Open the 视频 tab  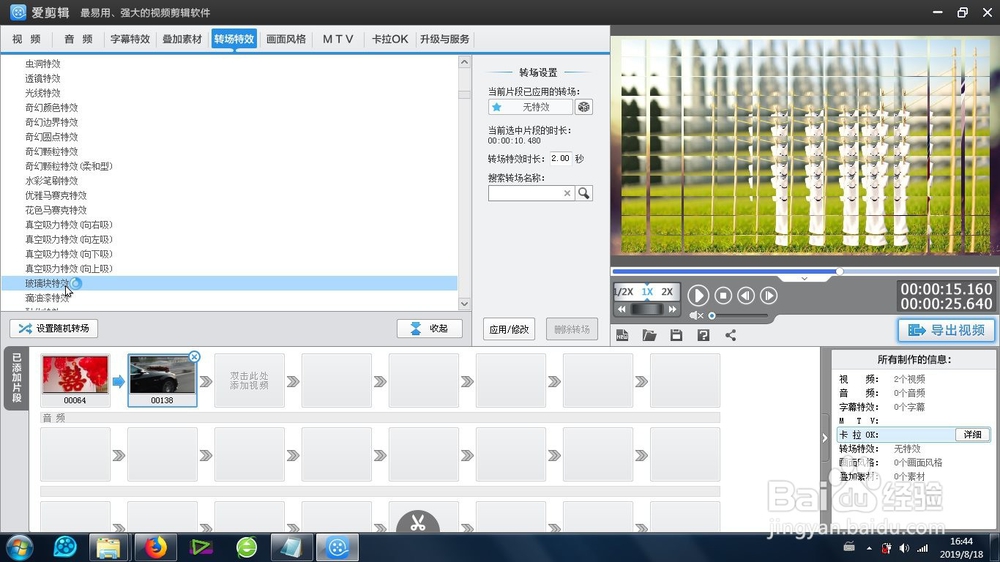coord(27,39)
